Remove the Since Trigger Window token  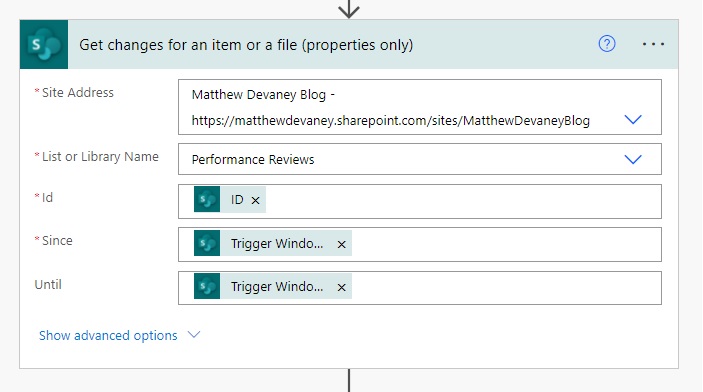(x=342, y=244)
